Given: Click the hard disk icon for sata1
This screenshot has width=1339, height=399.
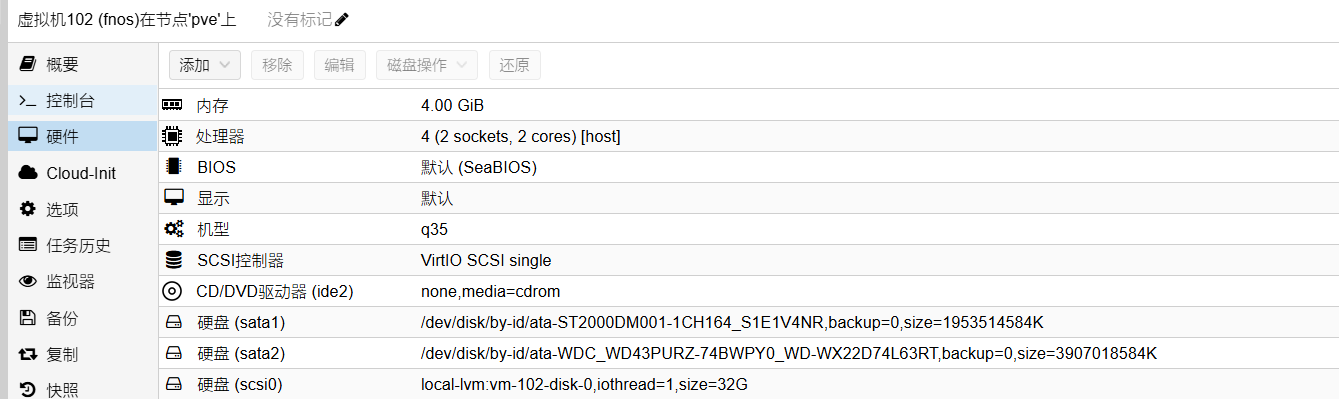Looking at the screenshot, I should [173, 322].
